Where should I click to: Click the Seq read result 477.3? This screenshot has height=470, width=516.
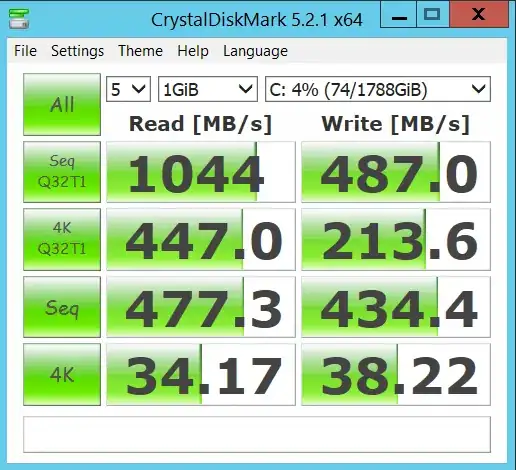[201, 307]
